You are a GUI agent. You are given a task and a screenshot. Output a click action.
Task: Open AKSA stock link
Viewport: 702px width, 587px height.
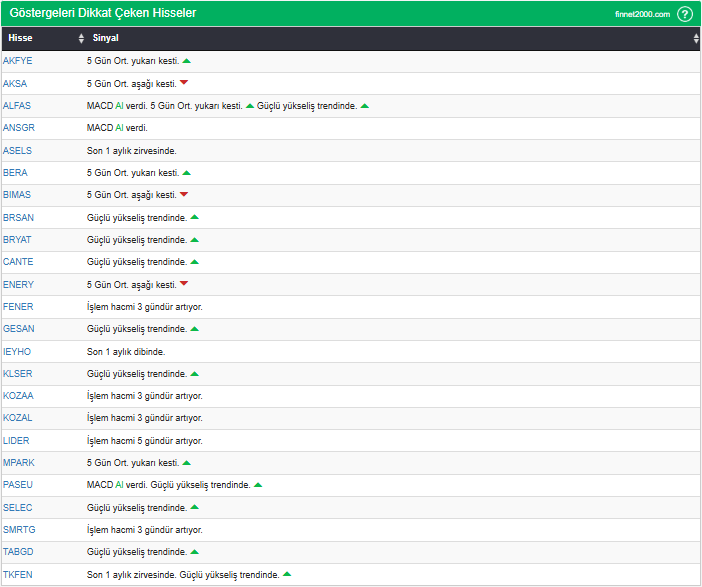coord(15,84)
